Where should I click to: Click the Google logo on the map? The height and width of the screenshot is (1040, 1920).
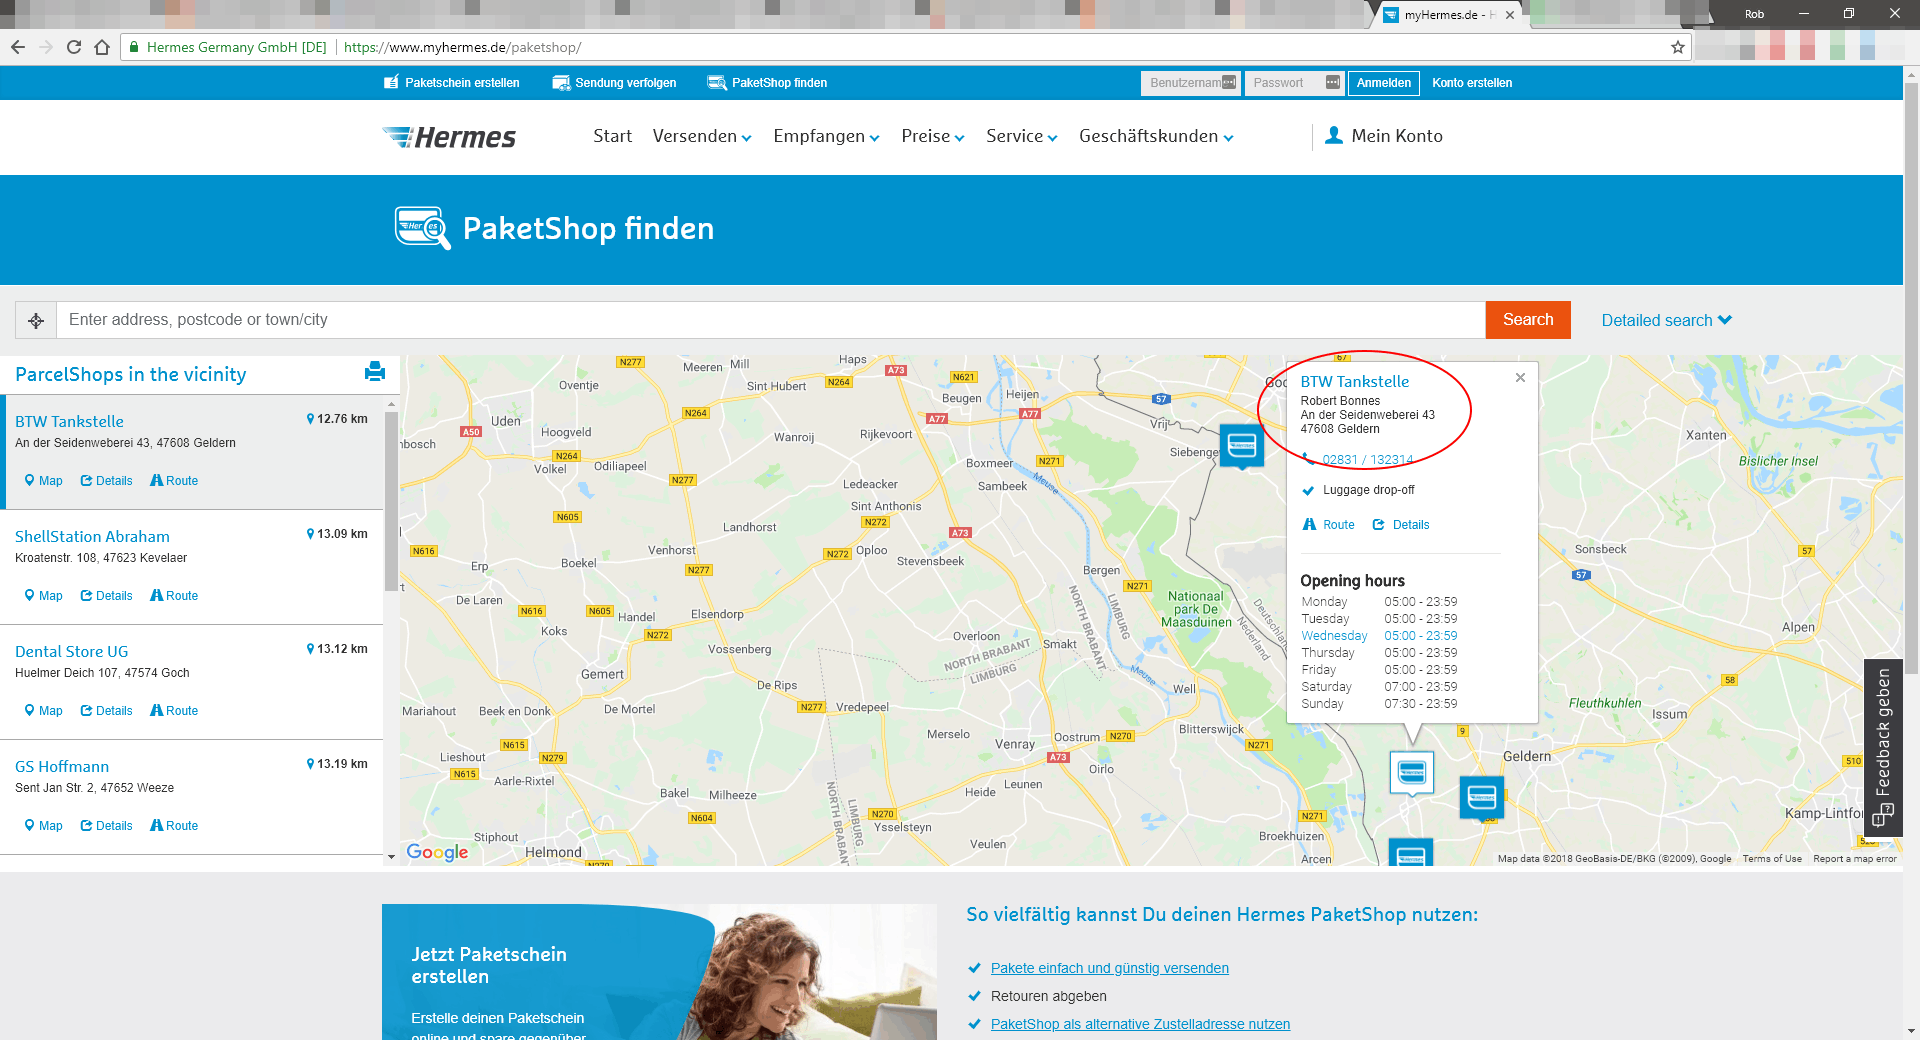437,852
